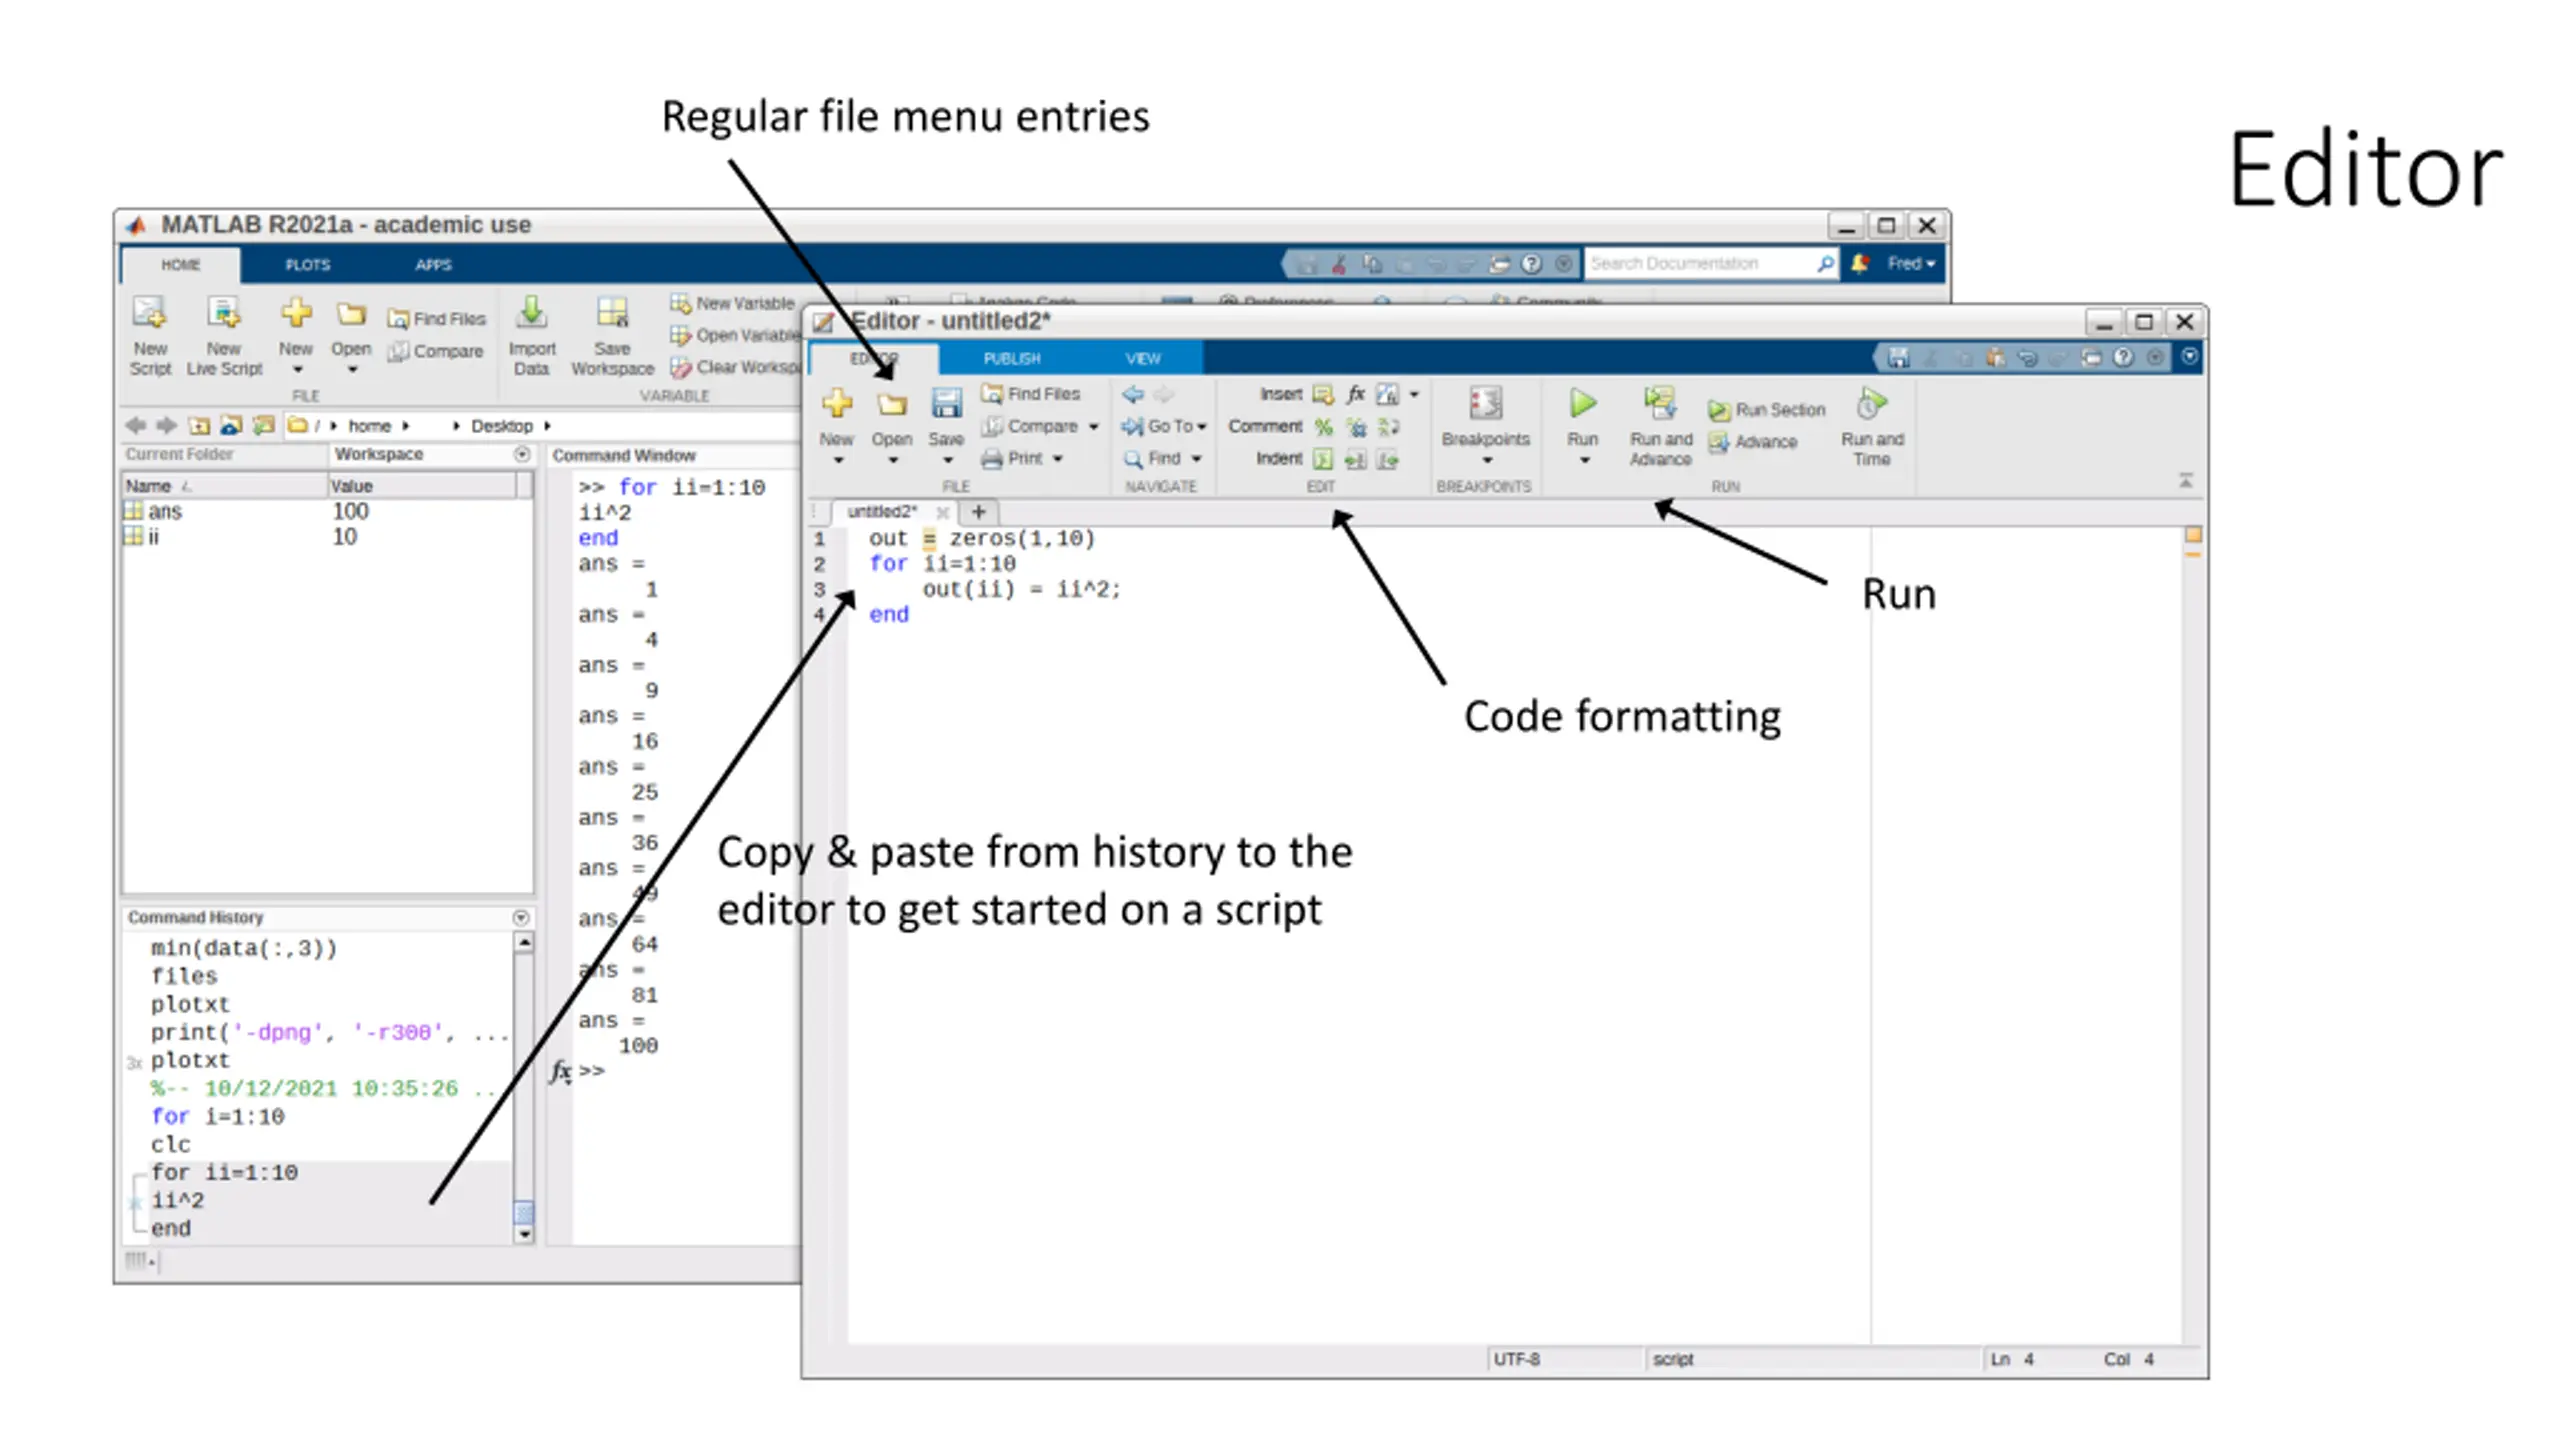Click the Search Documentation field

[1700, 264]
